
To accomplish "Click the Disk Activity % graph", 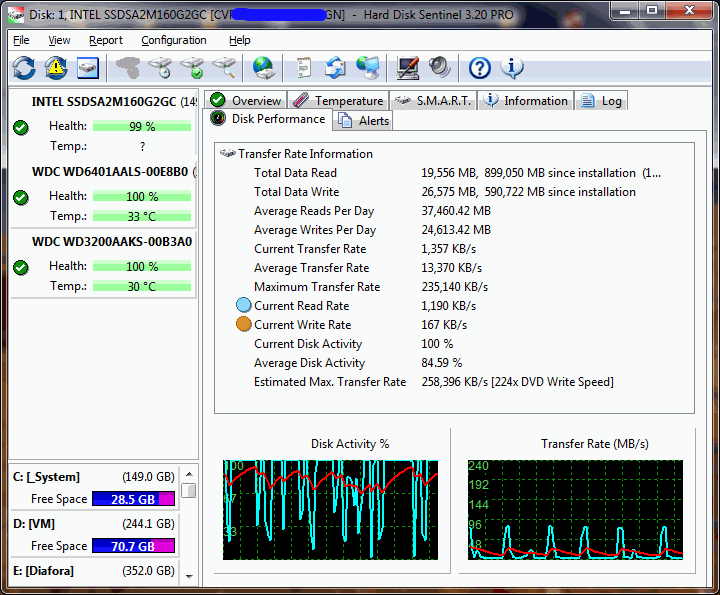I will (x=330, y=510).
